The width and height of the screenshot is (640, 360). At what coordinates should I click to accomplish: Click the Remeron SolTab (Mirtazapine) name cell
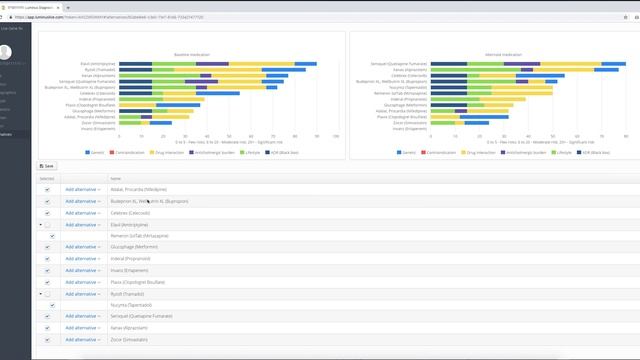(139, 236)
